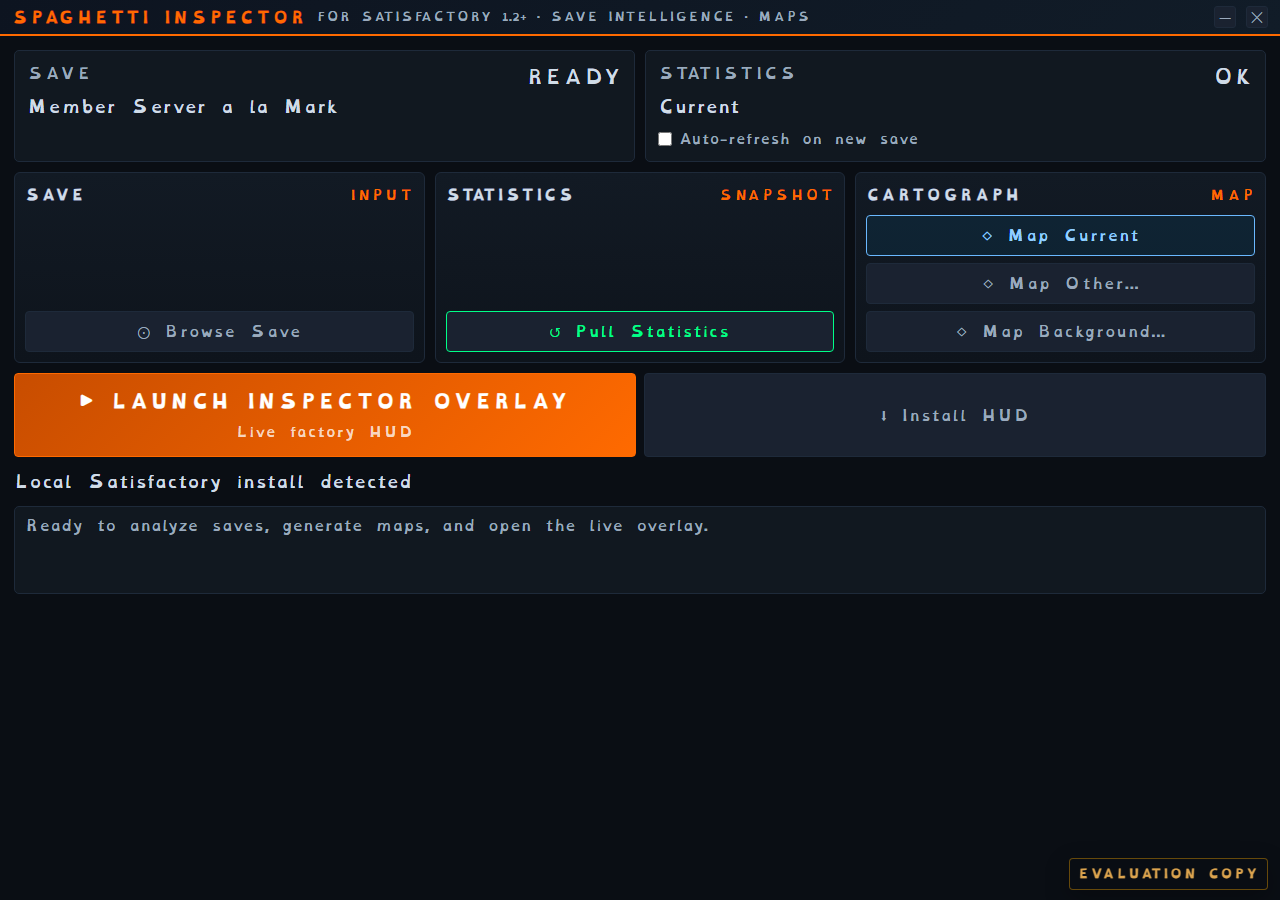
Task: Click the OK statistics status text
Action: (1233, 77)
